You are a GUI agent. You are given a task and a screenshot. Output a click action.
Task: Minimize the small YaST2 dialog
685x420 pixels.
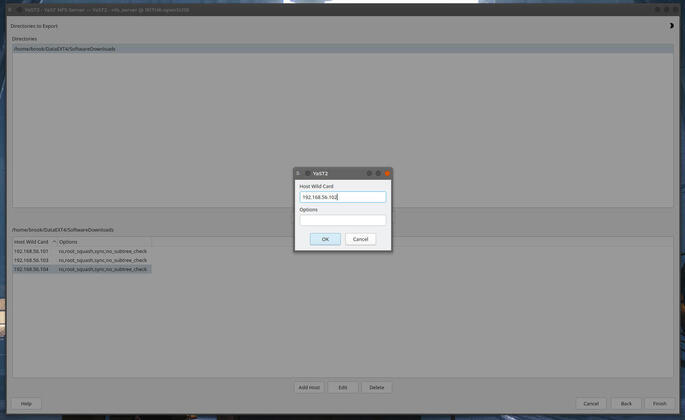click(369, 174)
